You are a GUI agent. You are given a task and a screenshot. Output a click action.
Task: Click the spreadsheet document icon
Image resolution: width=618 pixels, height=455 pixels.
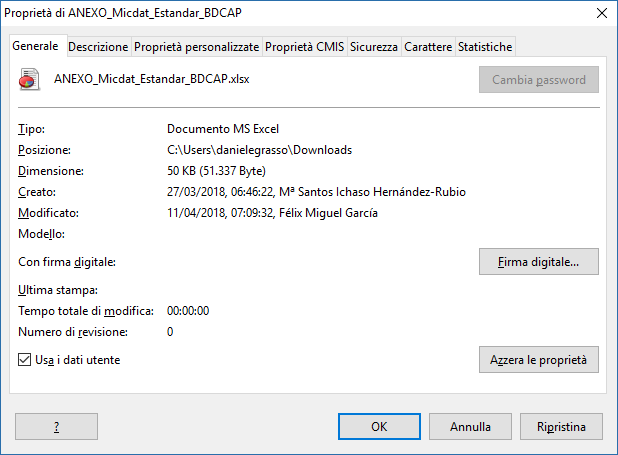pyautogui.click(x=30, y=79)
